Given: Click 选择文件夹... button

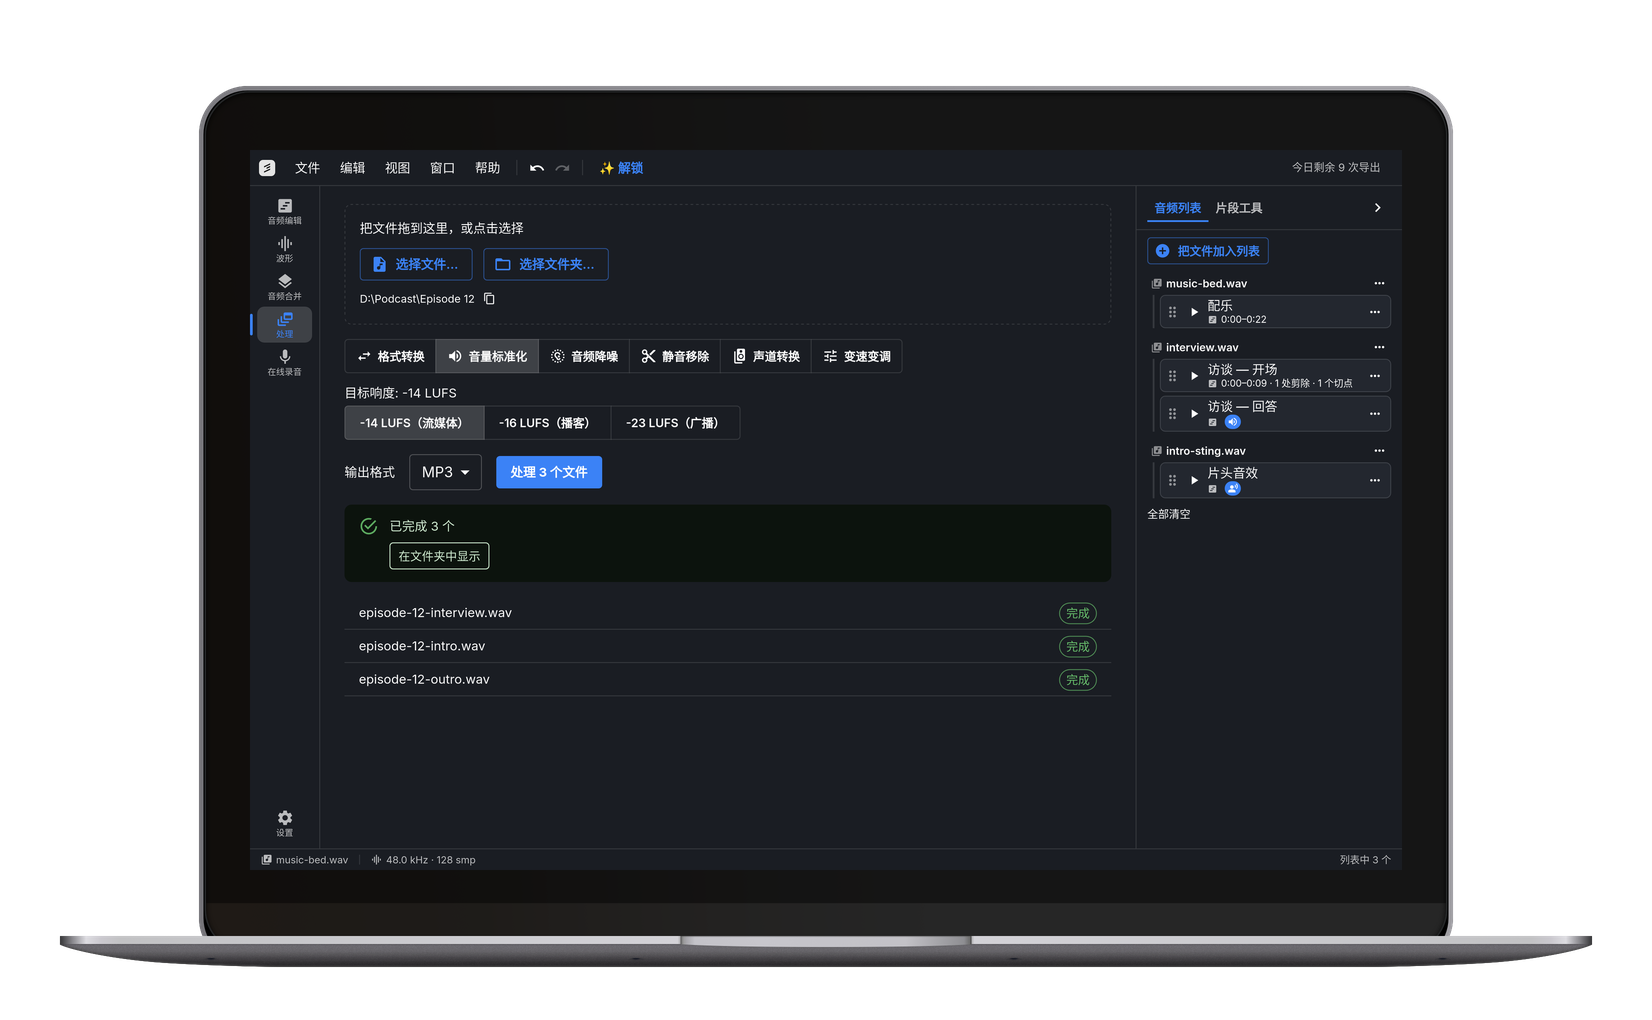Looking at the screenshot, I should tap(546, 264).
